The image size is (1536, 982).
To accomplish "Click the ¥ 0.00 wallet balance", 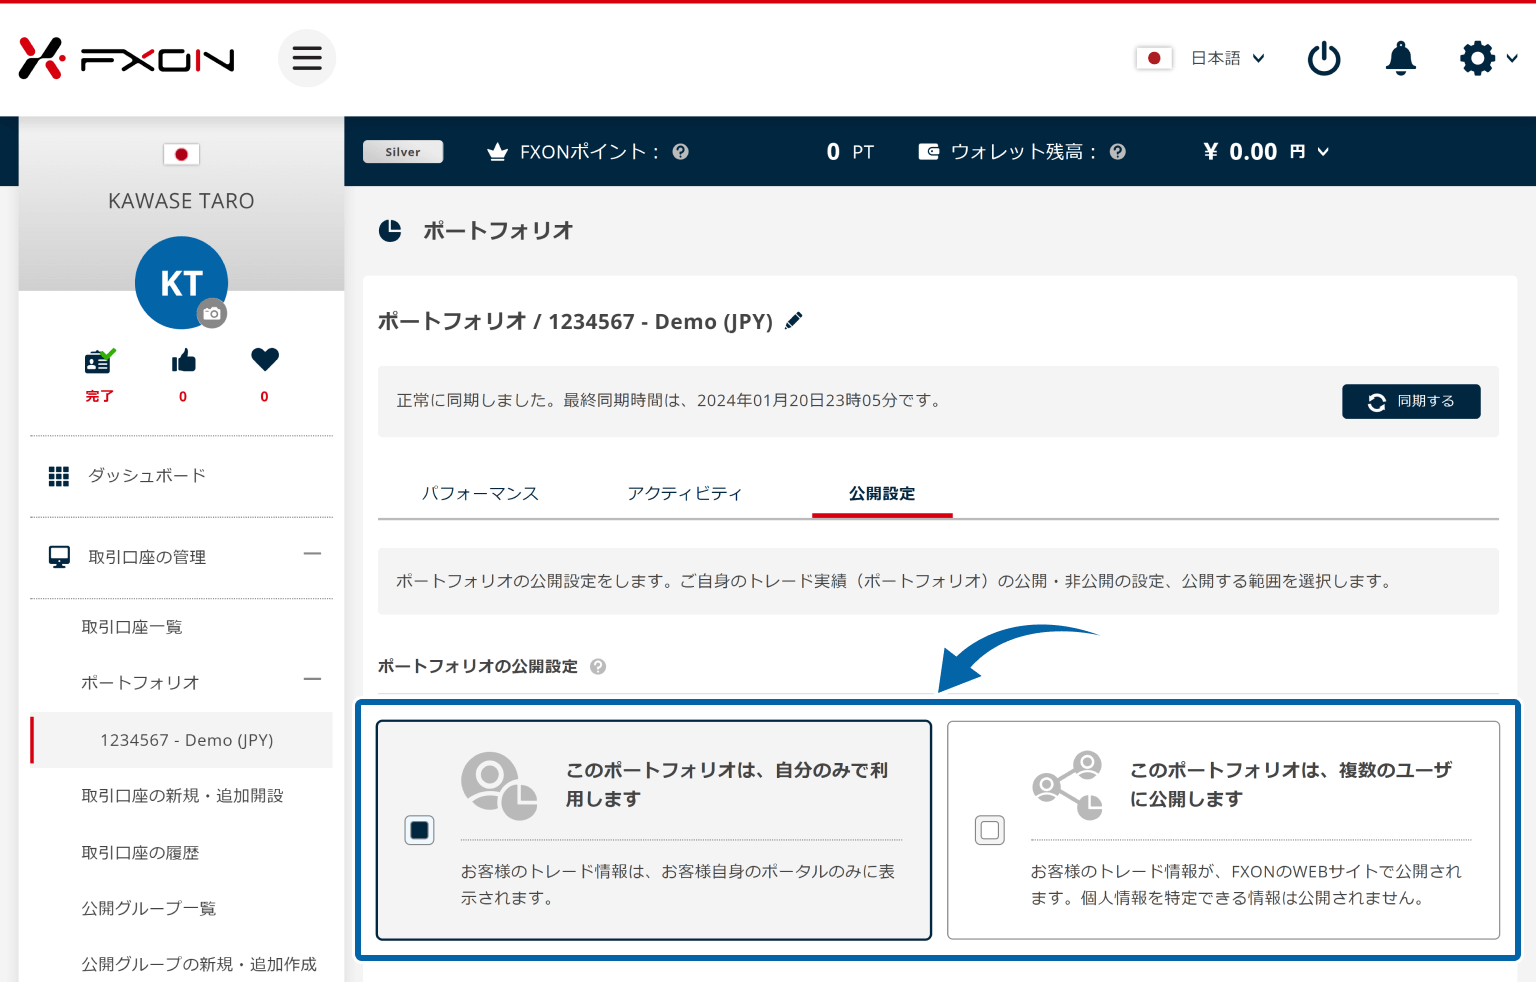I will 1240,152.
